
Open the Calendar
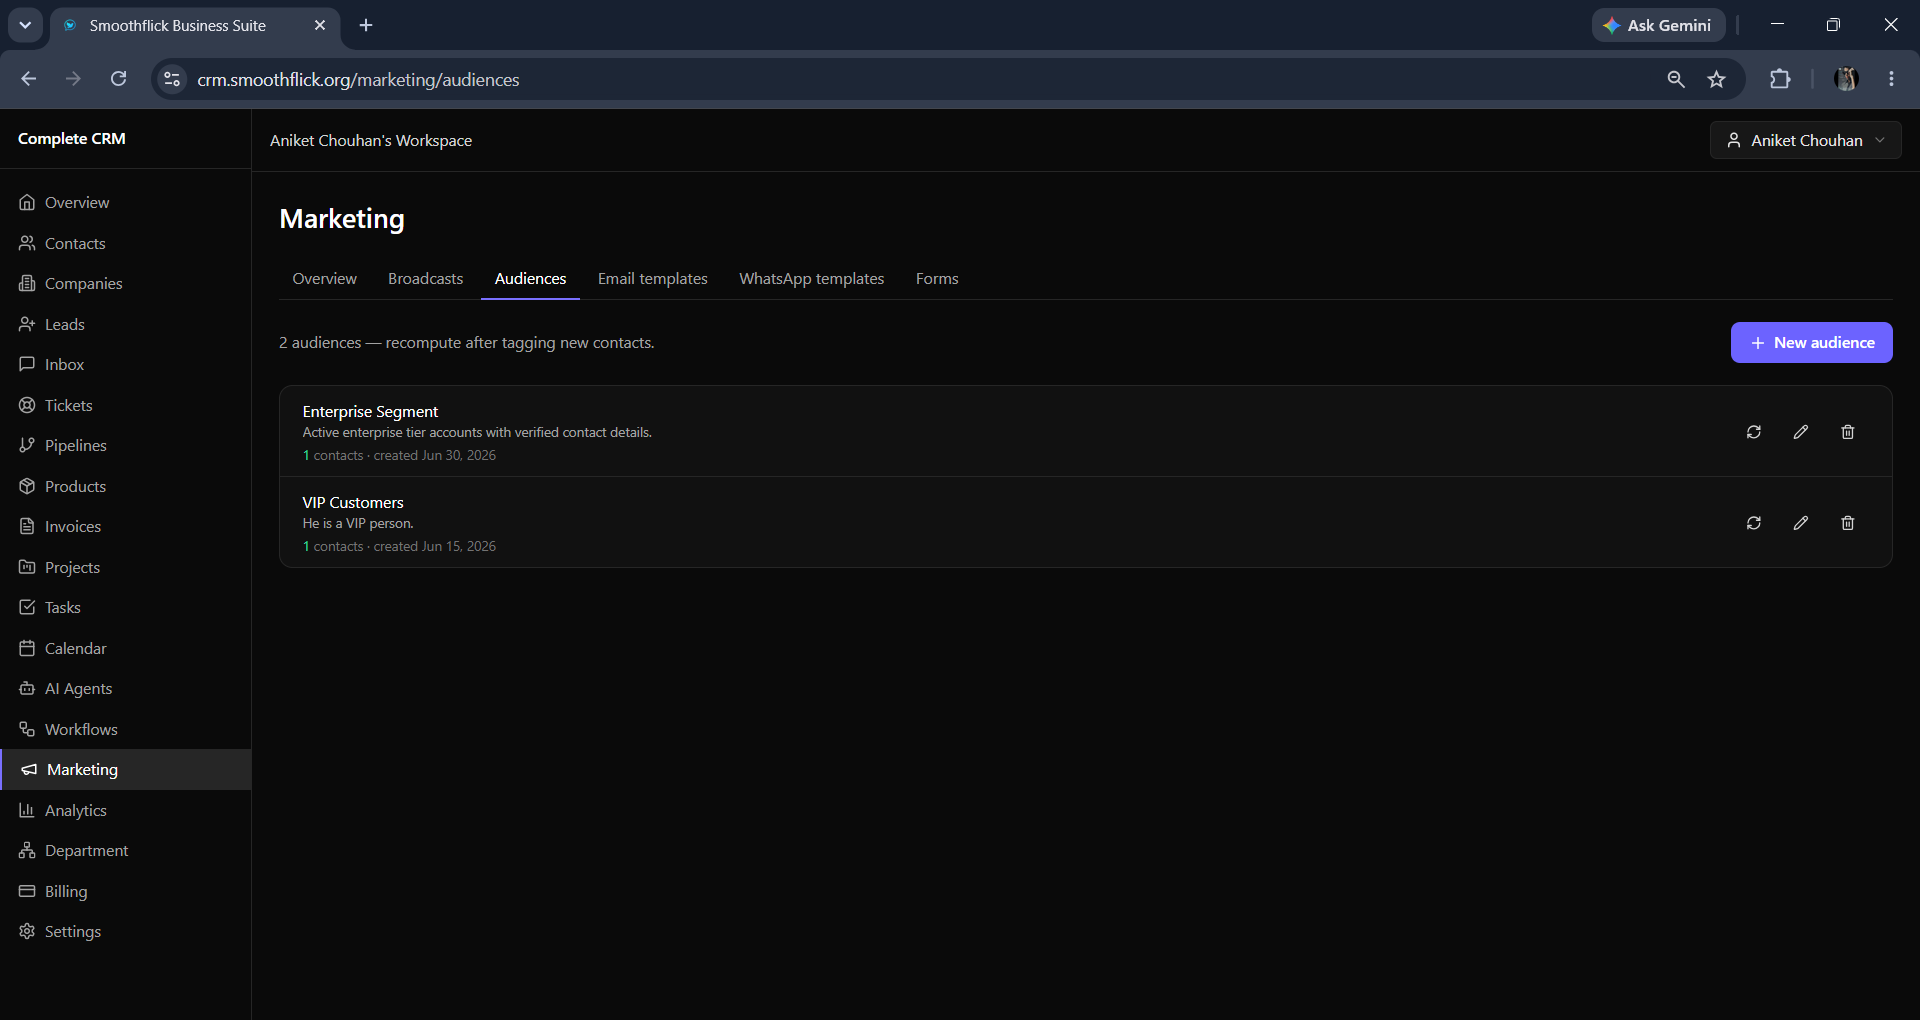point(125,648)
